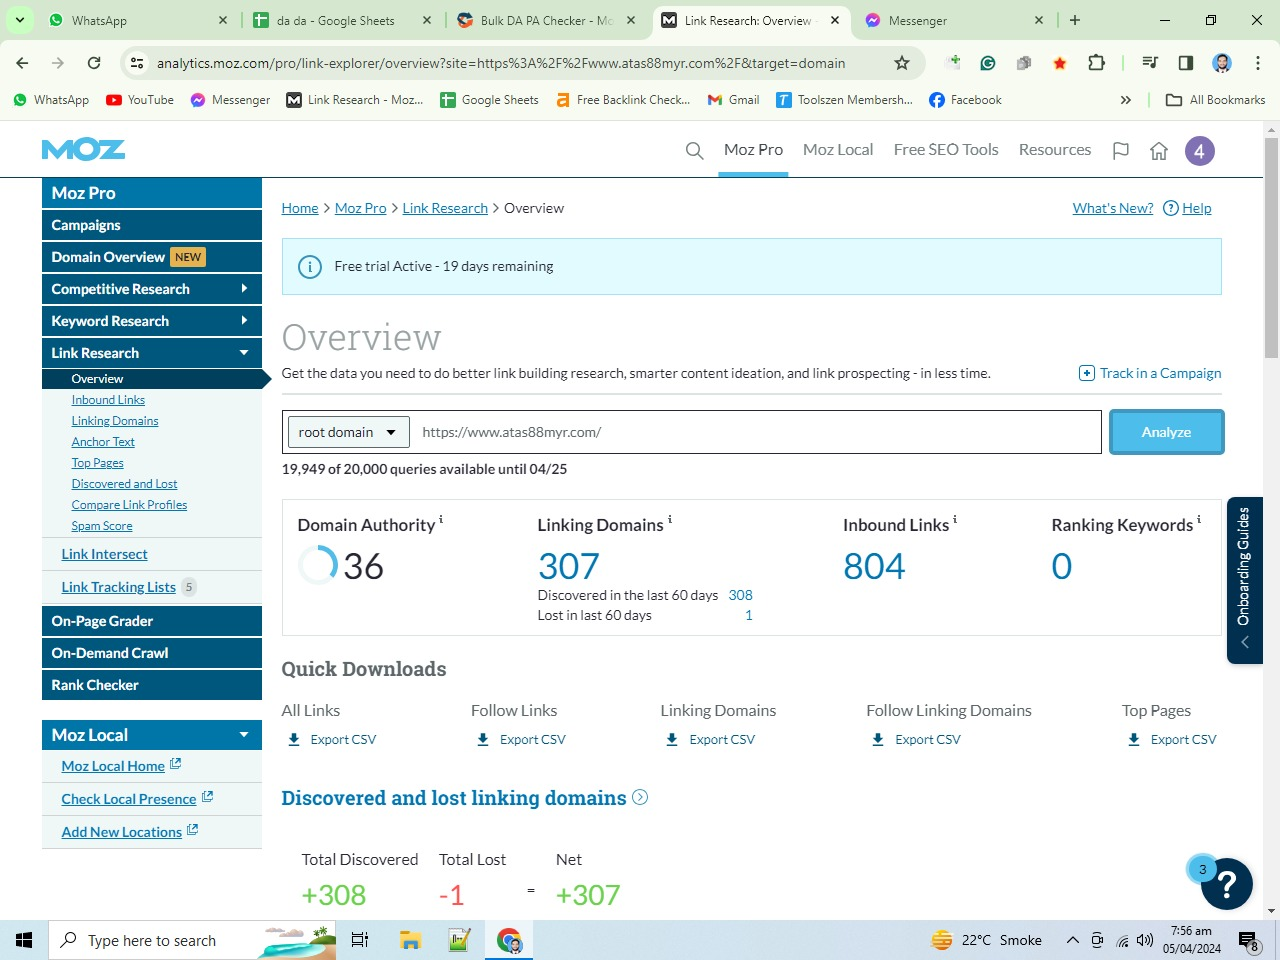
Task: Open the All Bookmarks folder
Action: [x=1216, y=100]
